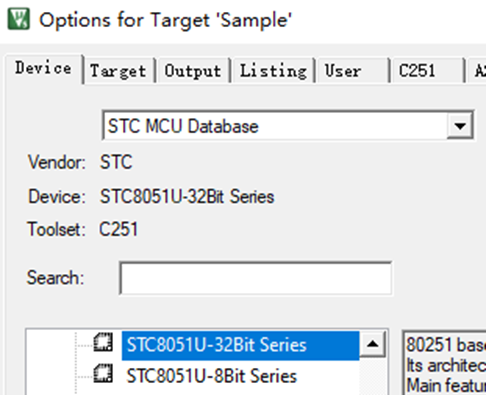The width and height of the screenshot is (486, 395).
Task: Switch to the C251 tab
Action: pyautogui.click(x=427, y=70)
